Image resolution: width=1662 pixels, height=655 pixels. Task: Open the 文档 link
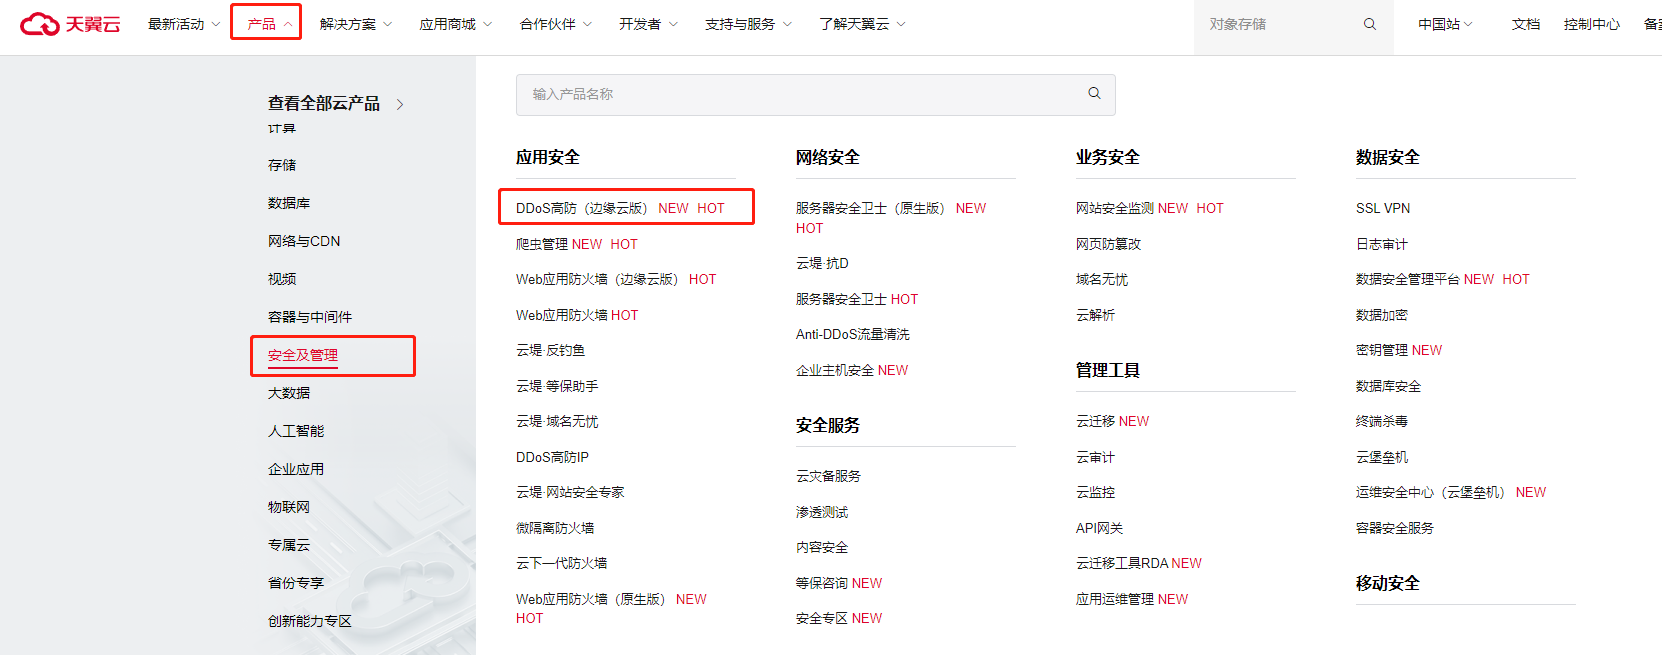1526,24
